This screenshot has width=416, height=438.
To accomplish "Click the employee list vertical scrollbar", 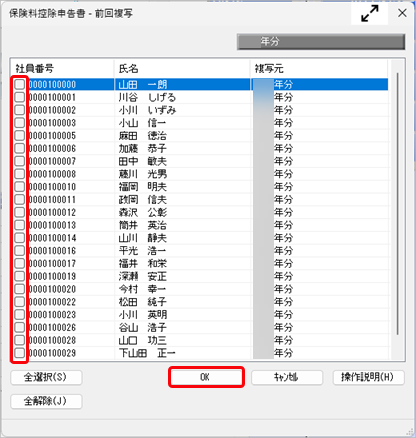I will (397, 204).
